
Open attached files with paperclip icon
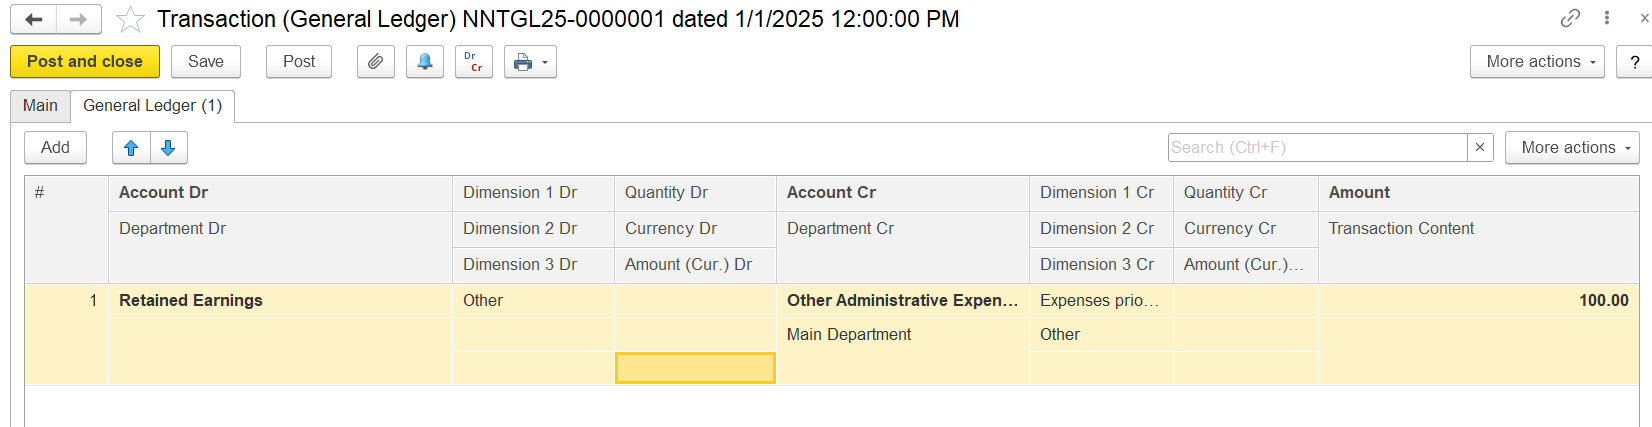point(375,62)
